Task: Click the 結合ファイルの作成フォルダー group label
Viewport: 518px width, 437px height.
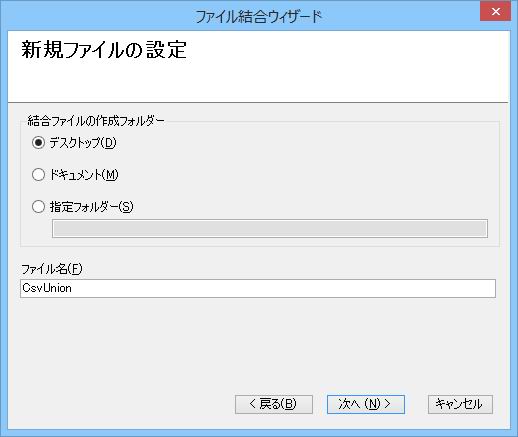Action: pyautogui.click(x=96, y=121)
